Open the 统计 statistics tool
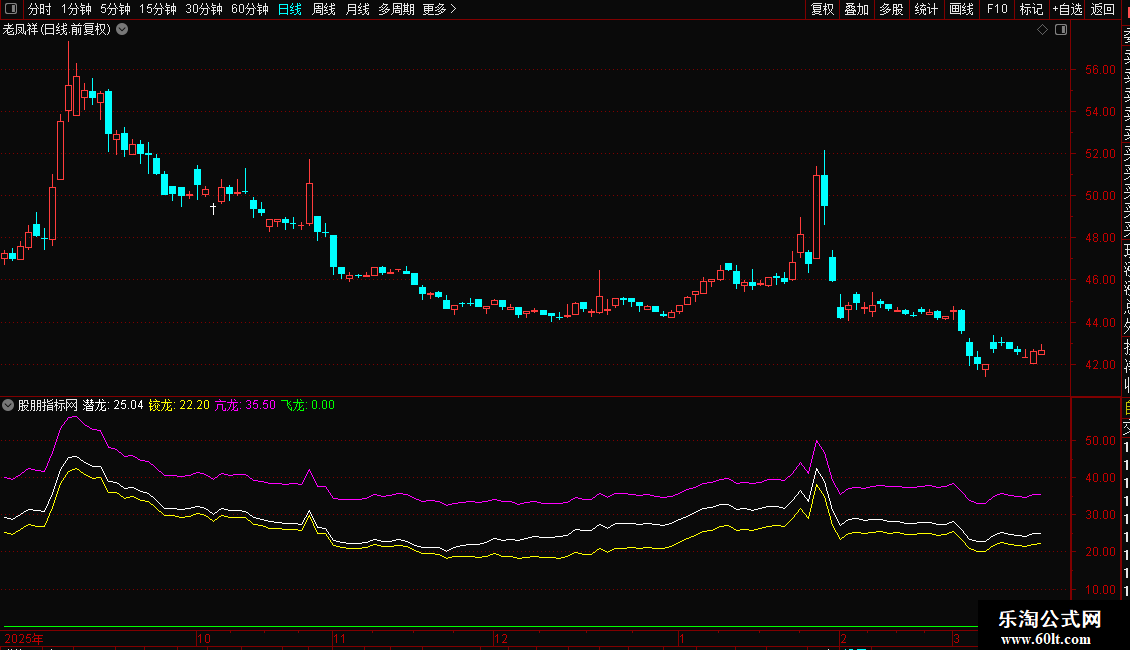Viewport: 1130px width, 650px height. pyautogui.click(x=926, y=9)
